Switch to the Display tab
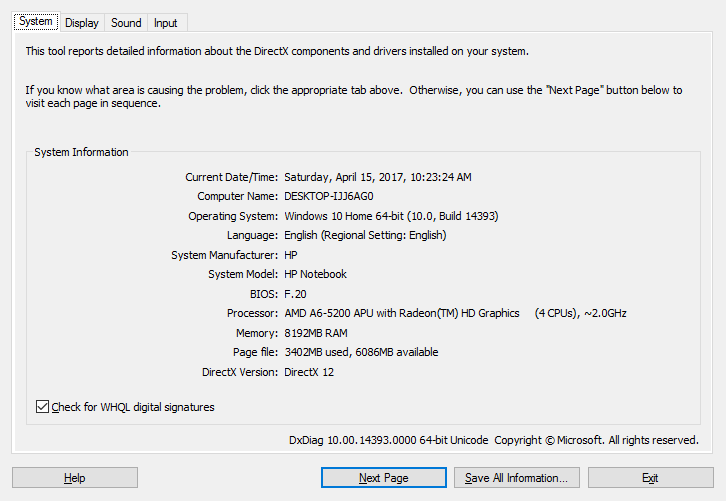 [x=82, y=23]
